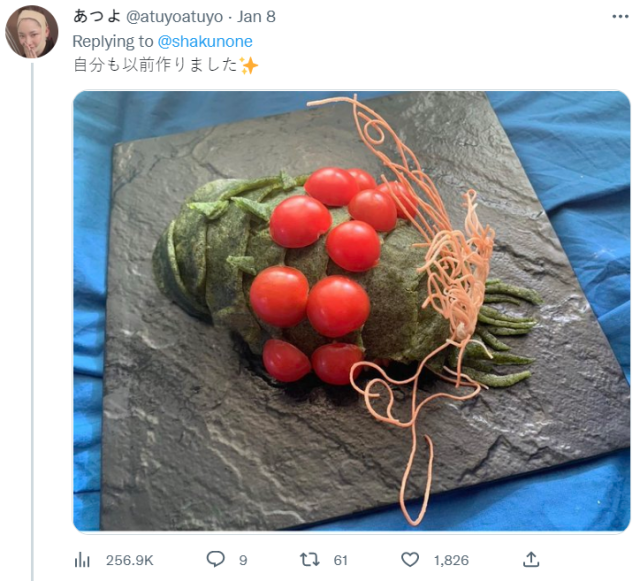Open the three-dot More options menu
640x581 pixels.
(x=620, y=17)
